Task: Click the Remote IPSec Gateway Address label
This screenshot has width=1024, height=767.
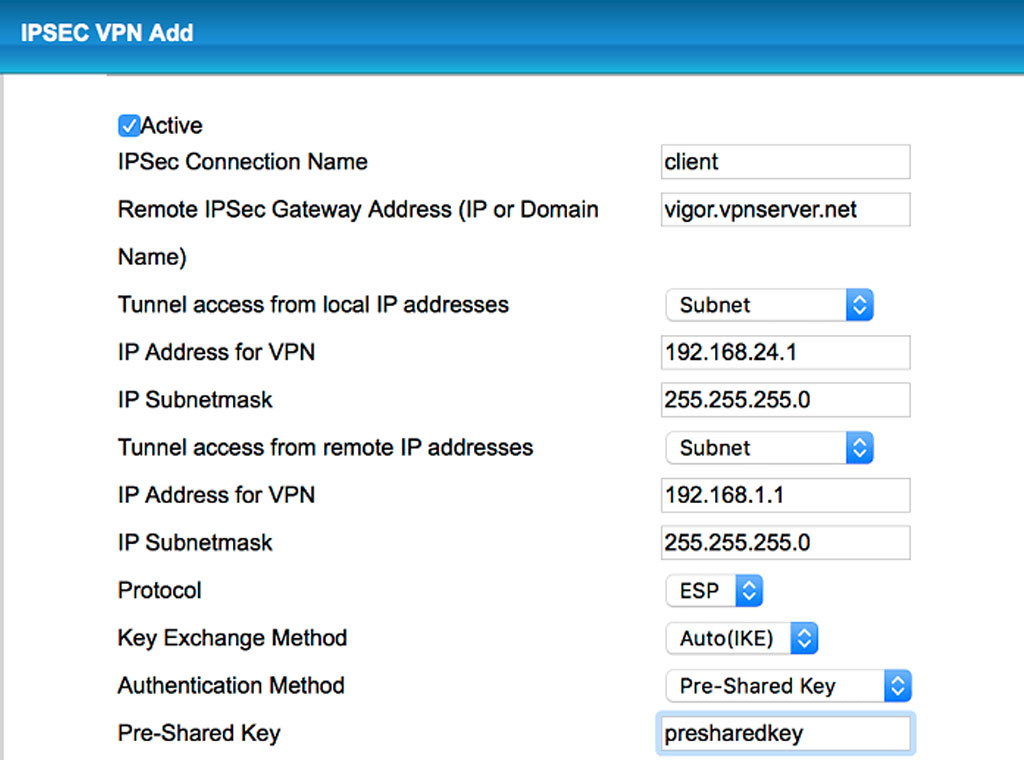Action: coord(358,210)
